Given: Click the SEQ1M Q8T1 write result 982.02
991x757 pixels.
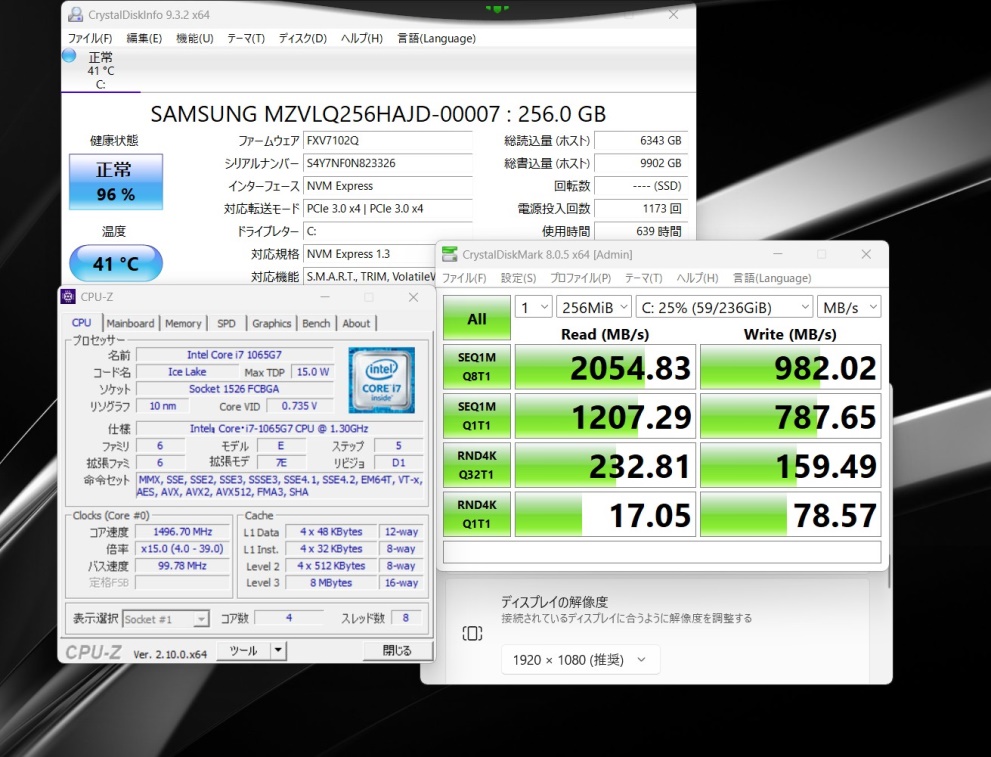Looking at the screenshot, I should 791,366.
